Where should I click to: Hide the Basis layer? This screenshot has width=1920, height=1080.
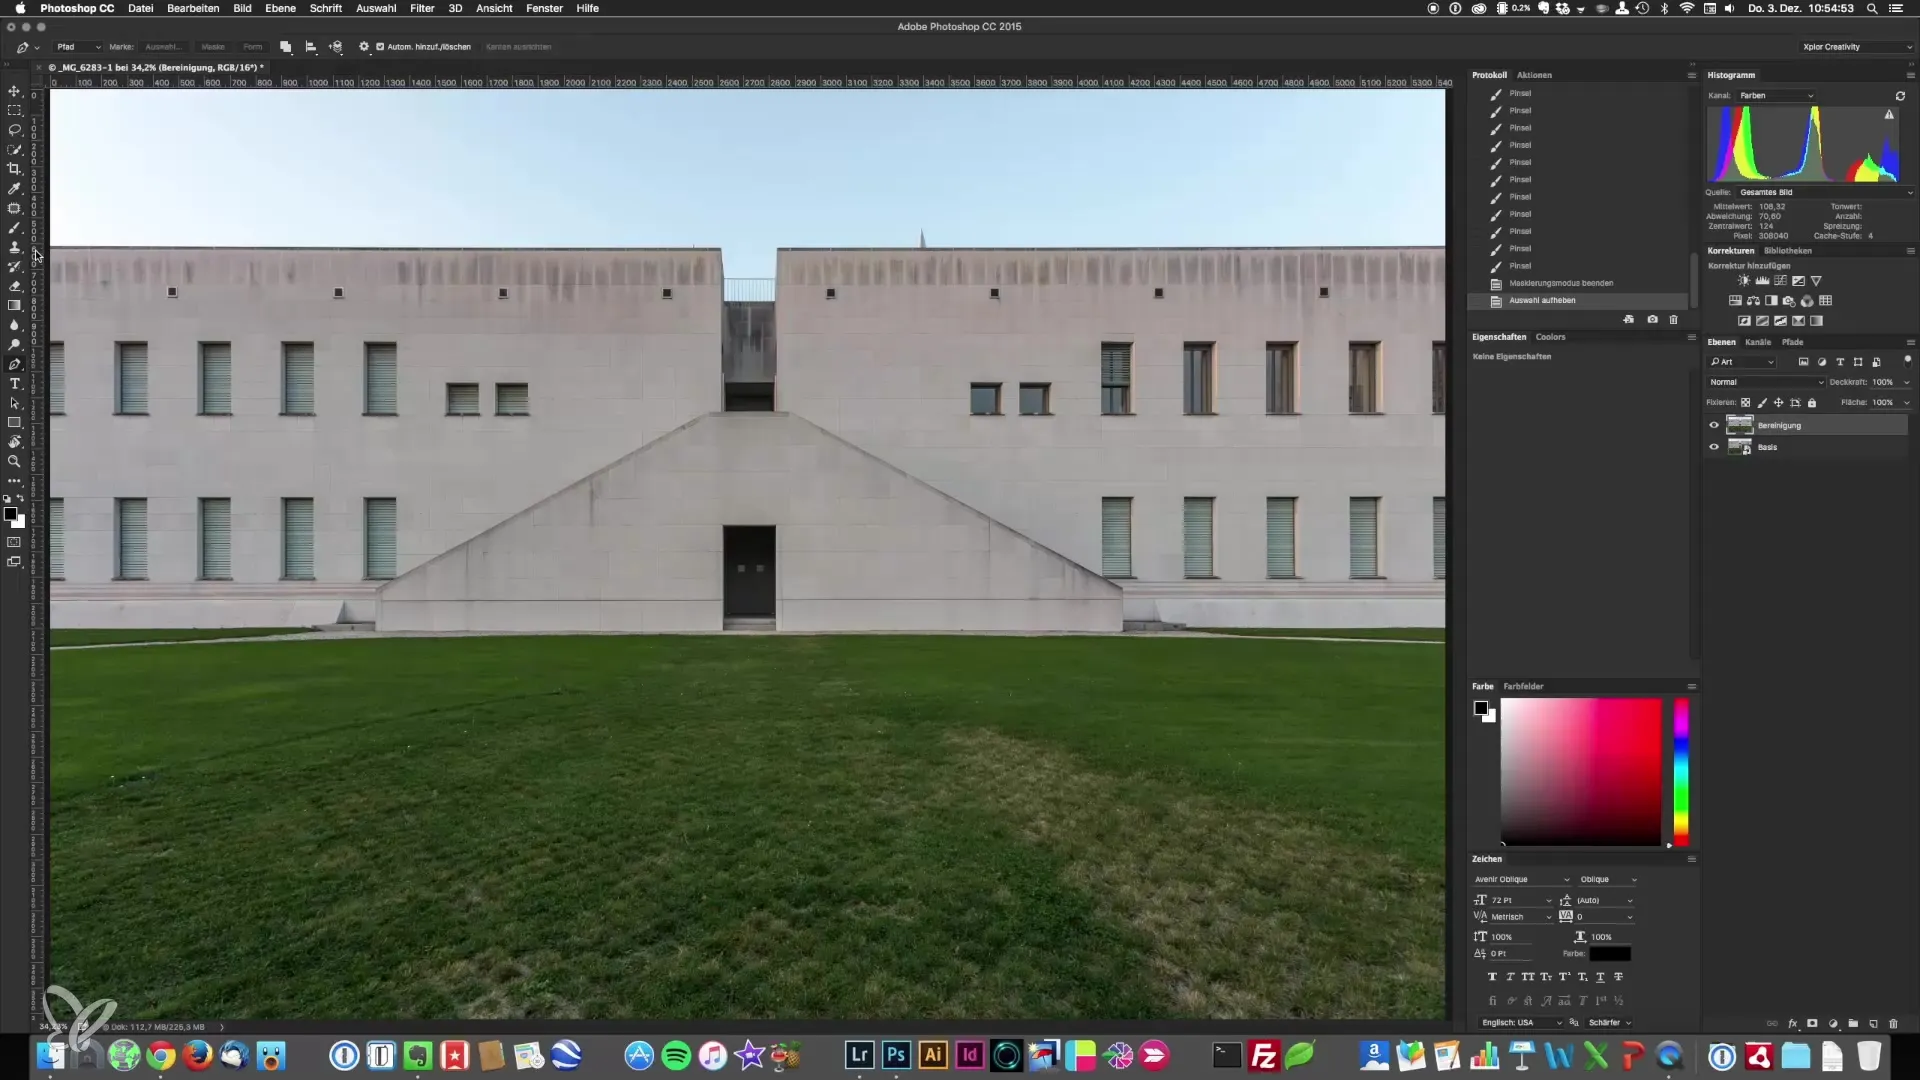coord(1714,447)
